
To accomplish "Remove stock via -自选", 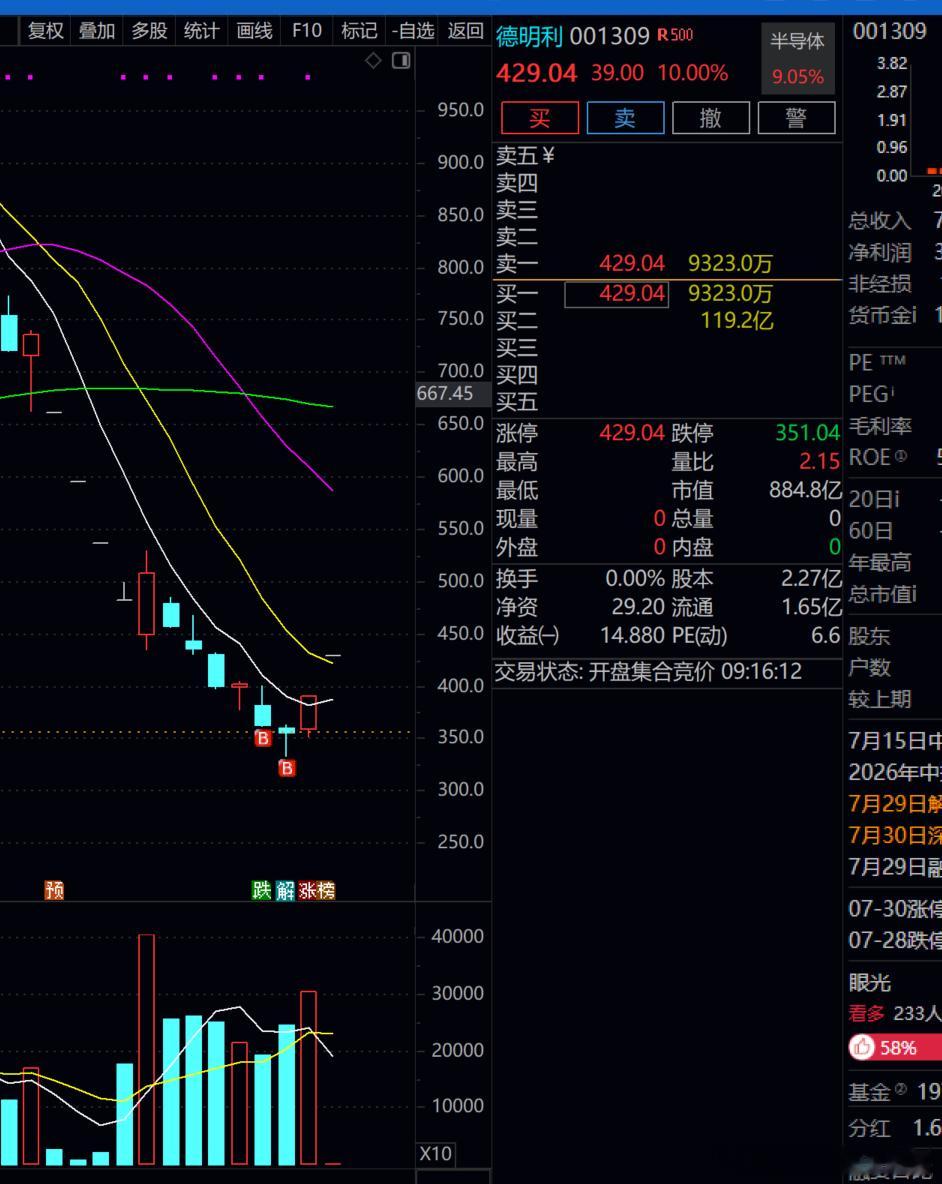I will pyautogui.click(x=413, y=31).
